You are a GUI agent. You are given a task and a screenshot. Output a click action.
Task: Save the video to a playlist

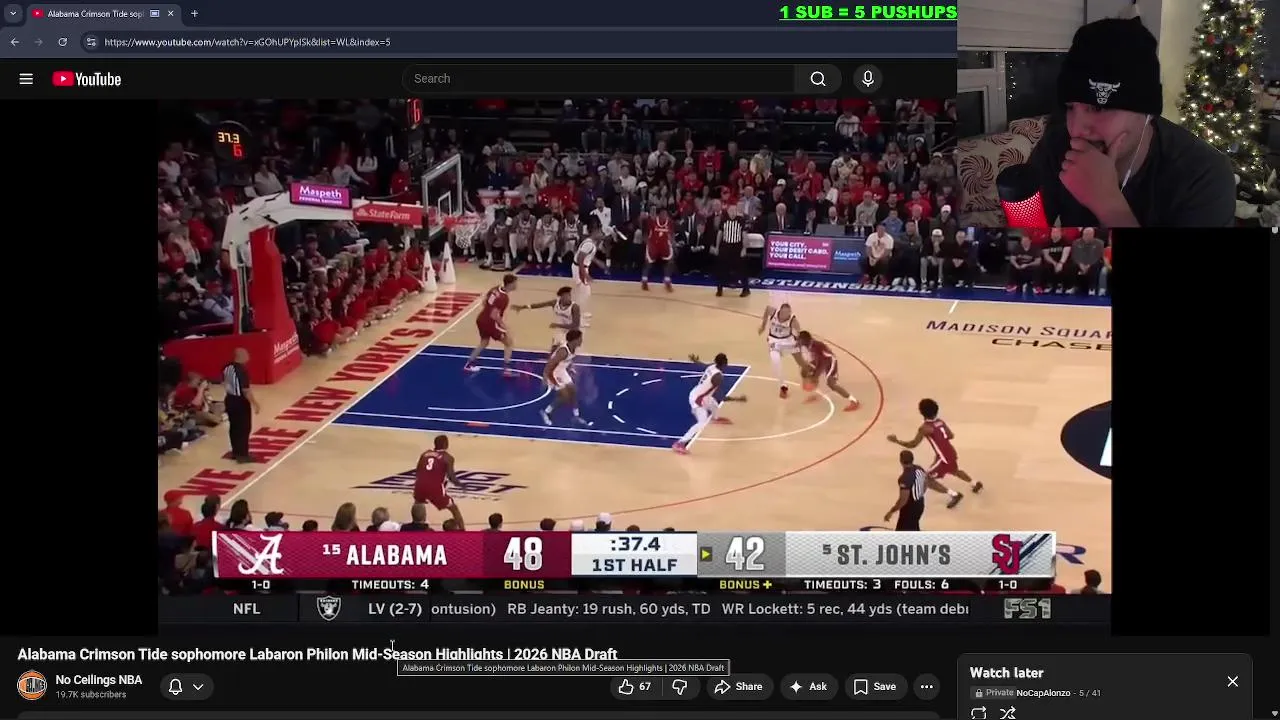[874, 686]
